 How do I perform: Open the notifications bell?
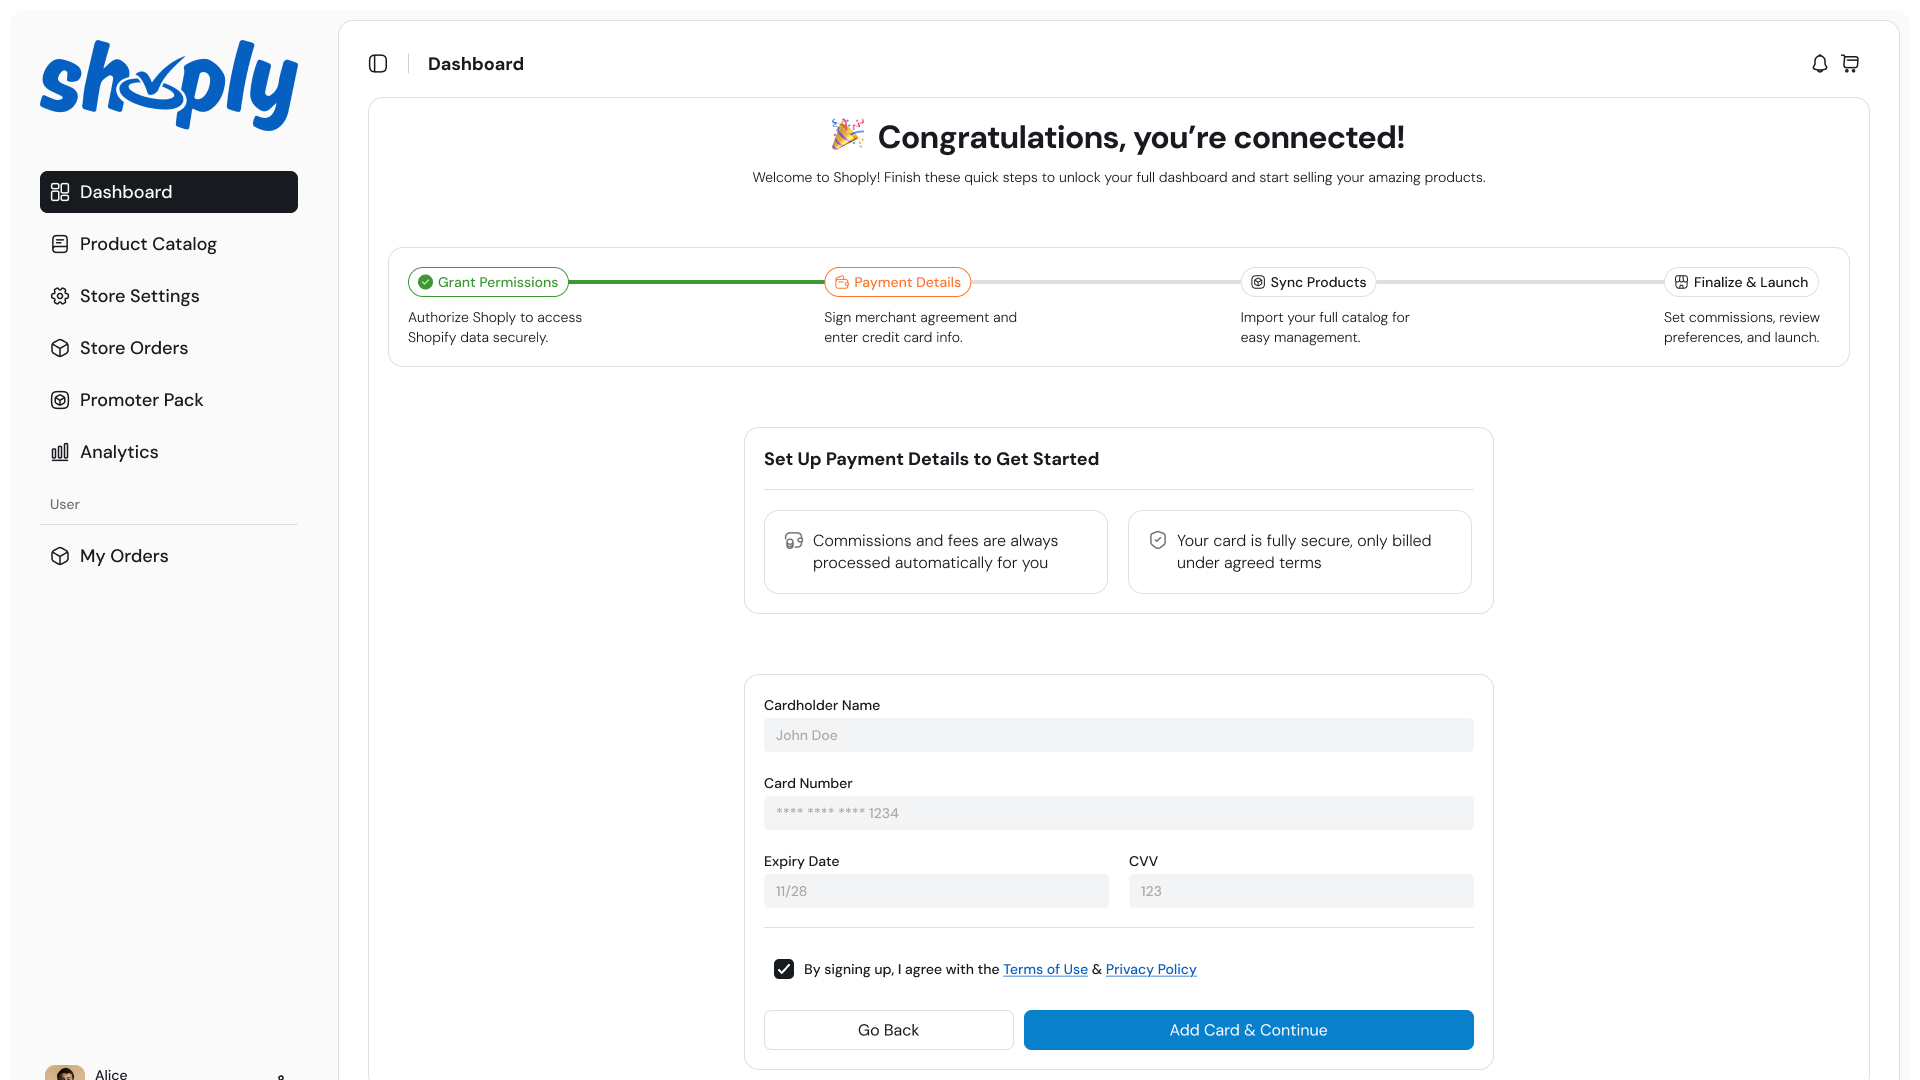pyautogui.click(x=1820, y=64)
